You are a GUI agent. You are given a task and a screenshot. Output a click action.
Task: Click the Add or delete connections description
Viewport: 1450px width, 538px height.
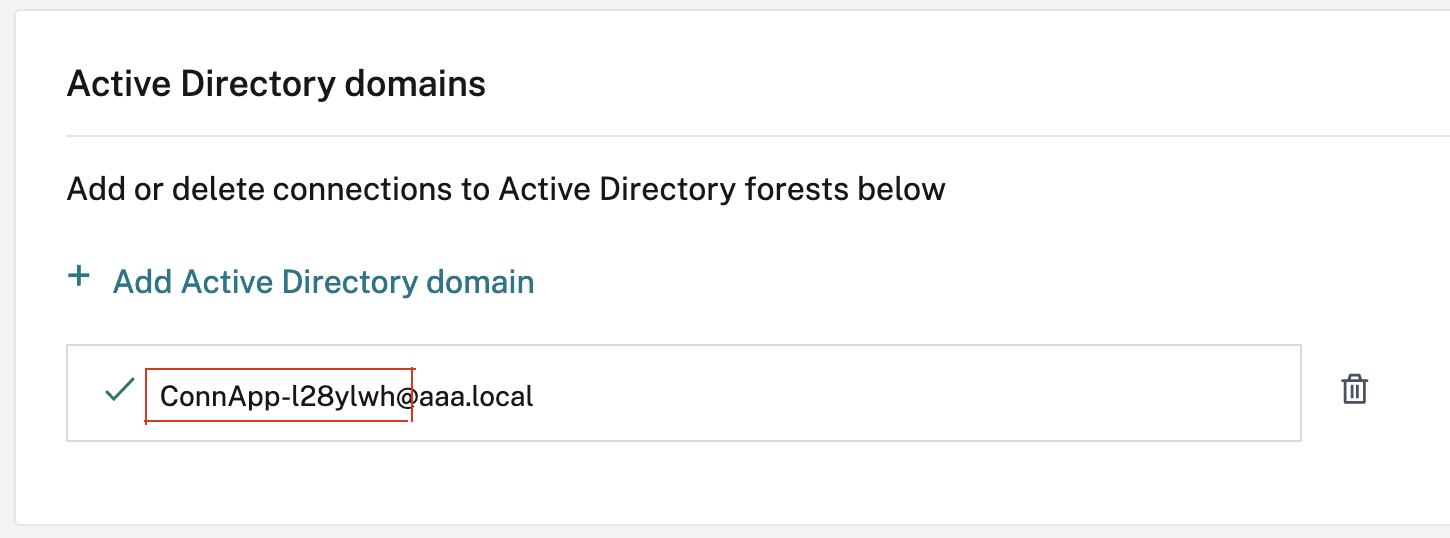coord(505,188)
